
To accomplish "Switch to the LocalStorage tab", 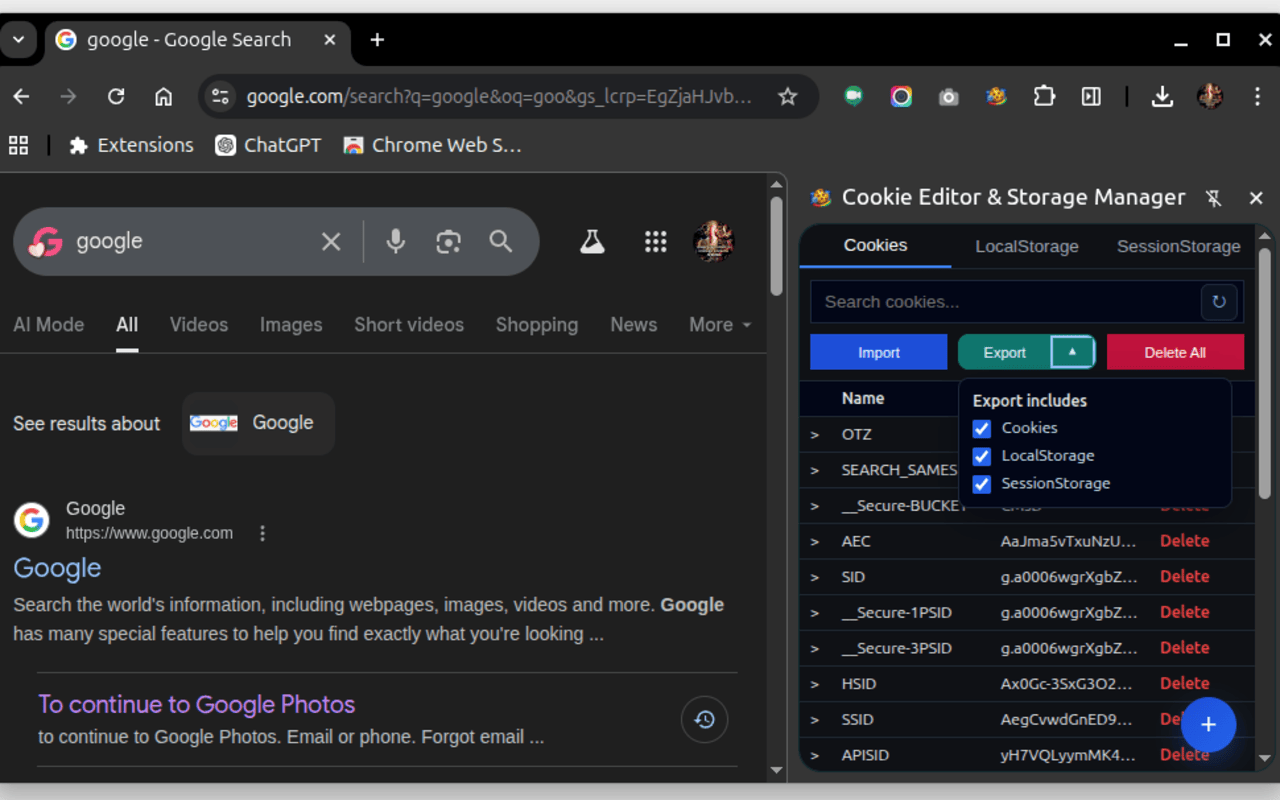I will pyautogui.click(x=1027, y=246).
